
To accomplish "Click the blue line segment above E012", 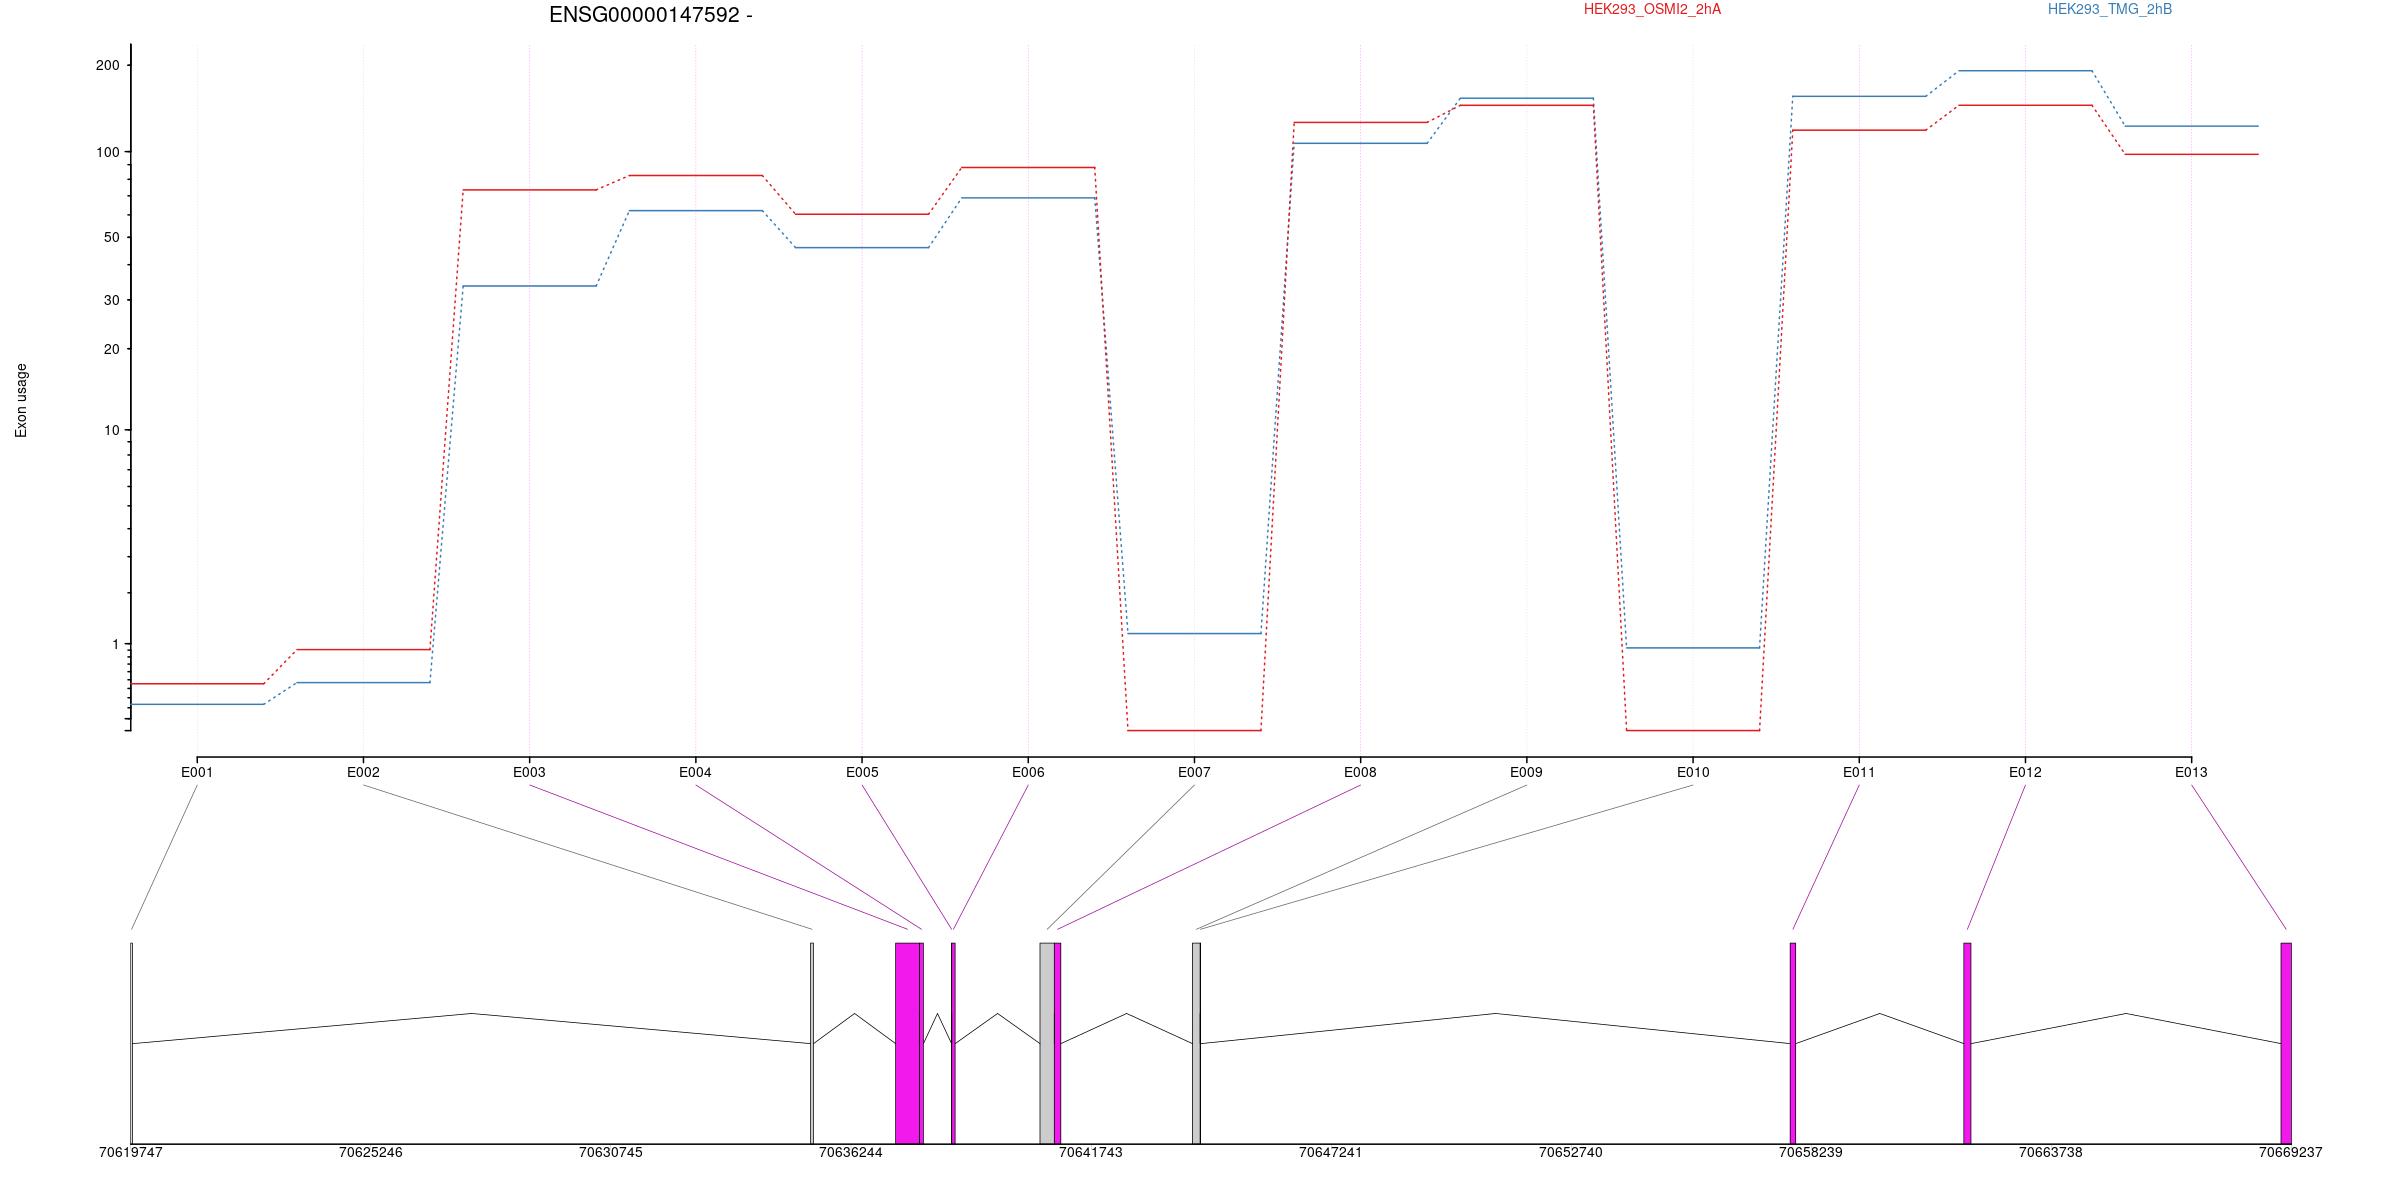I will (x=2025, y=71).
